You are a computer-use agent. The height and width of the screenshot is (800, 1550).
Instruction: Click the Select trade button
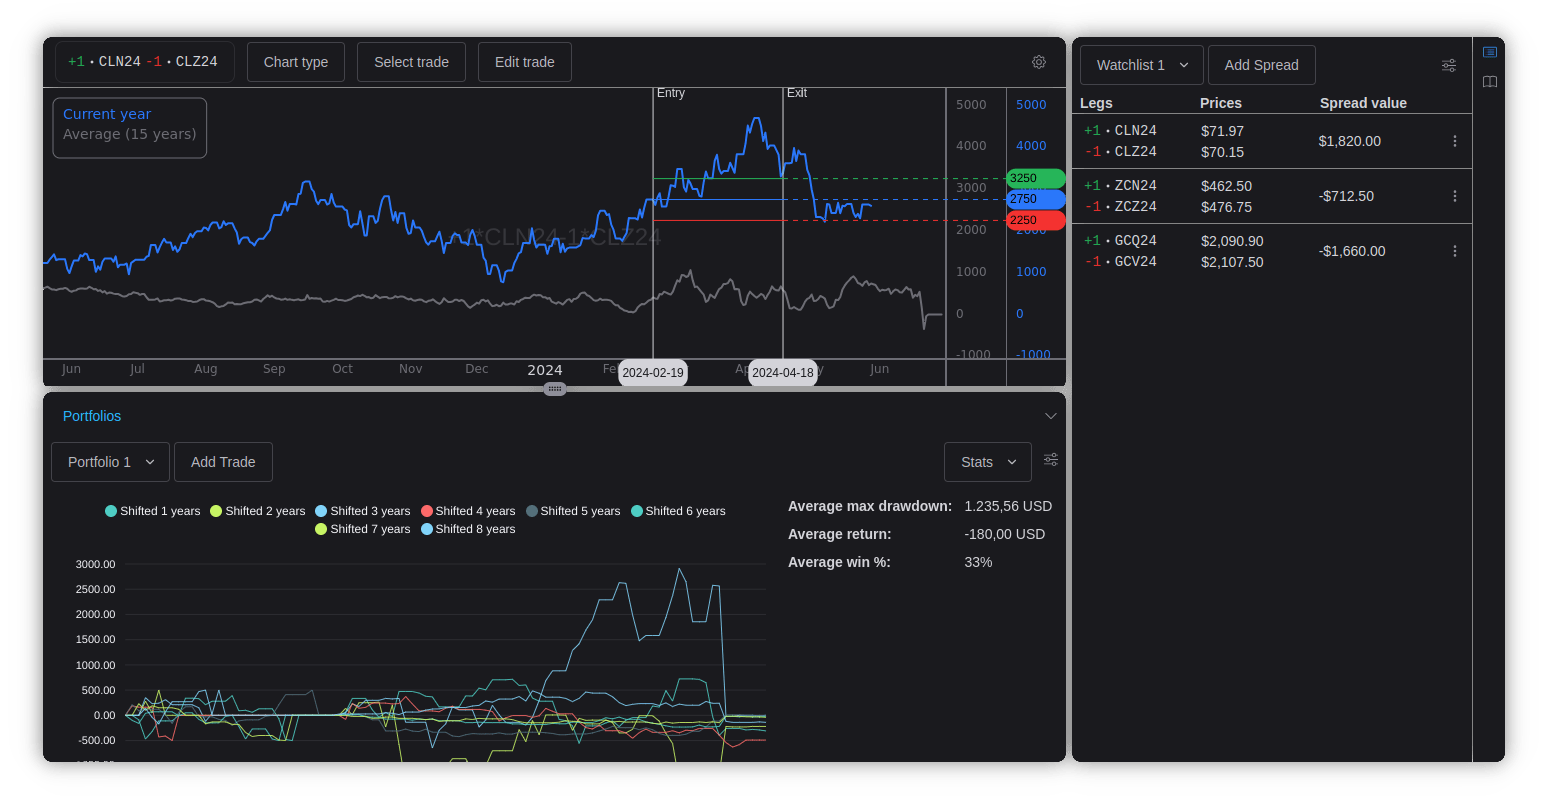point(411,62)
